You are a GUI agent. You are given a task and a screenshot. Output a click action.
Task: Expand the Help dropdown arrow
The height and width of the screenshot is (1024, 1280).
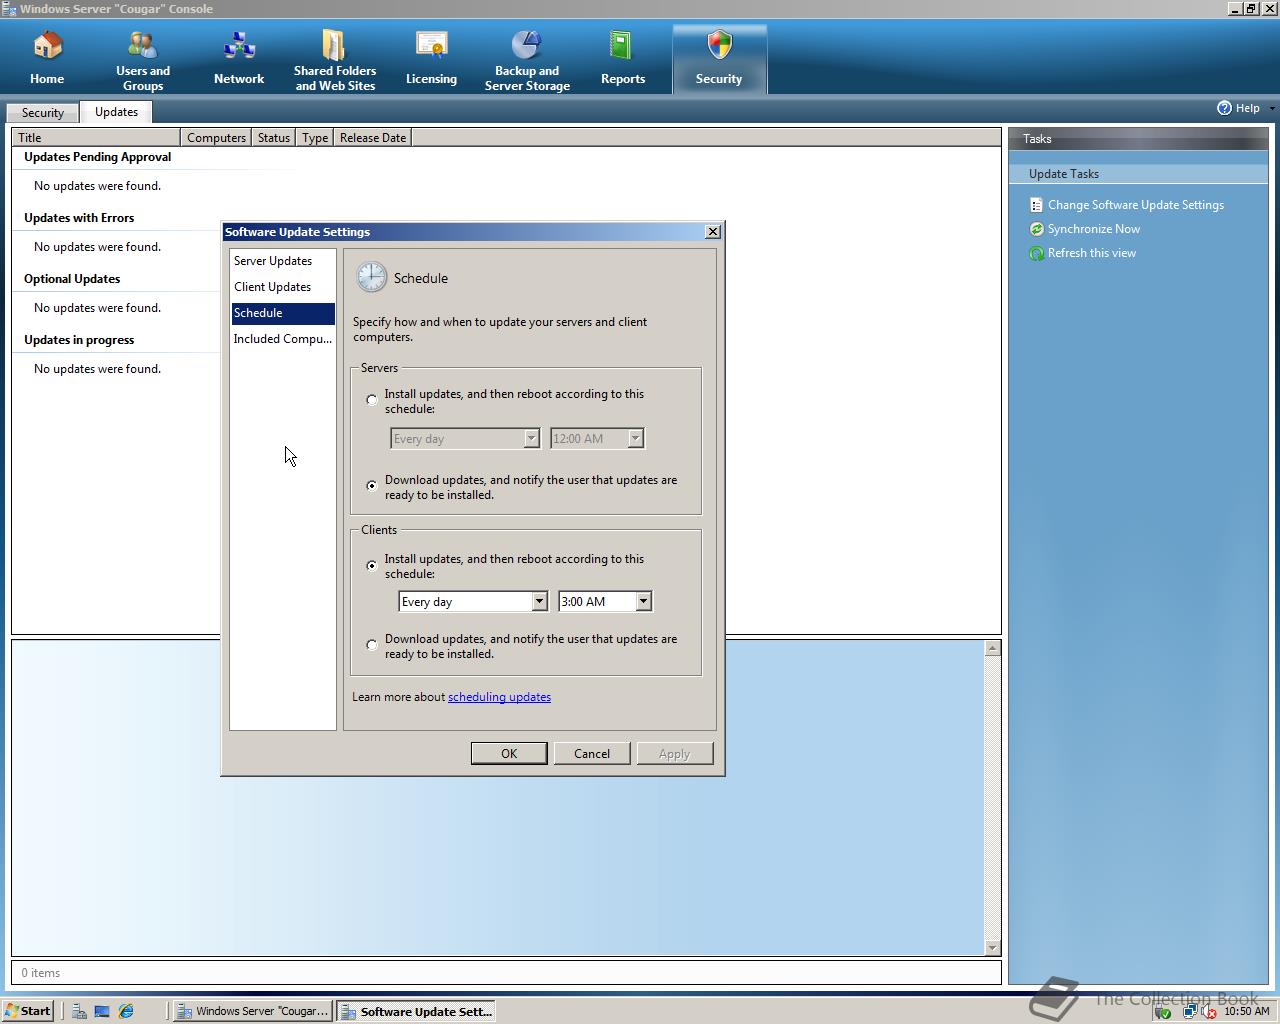(x=1271, y=108)
